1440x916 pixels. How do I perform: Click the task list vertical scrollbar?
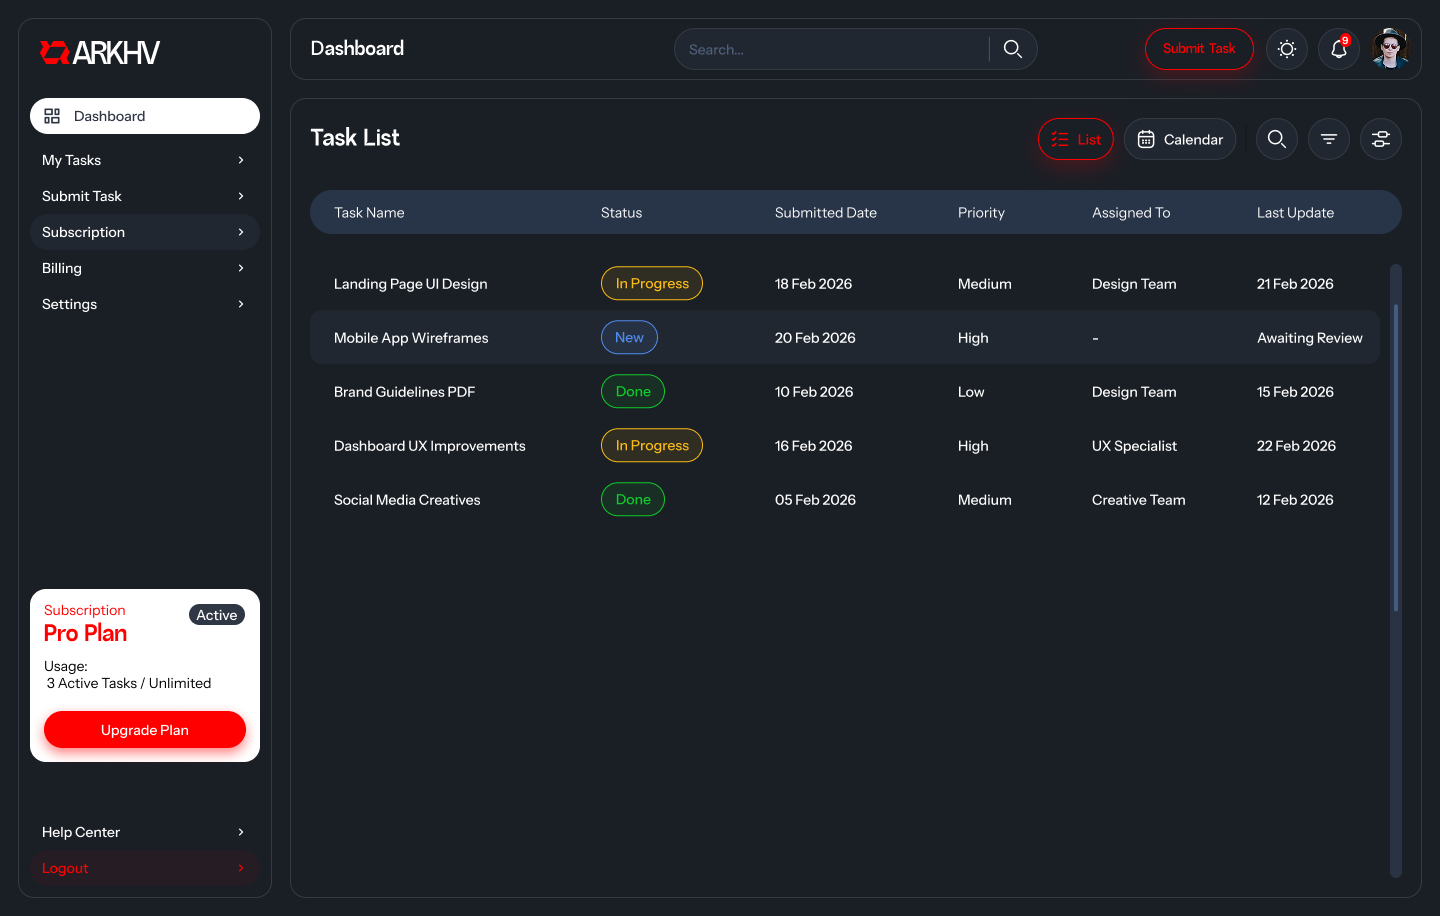coord(1396,457)
